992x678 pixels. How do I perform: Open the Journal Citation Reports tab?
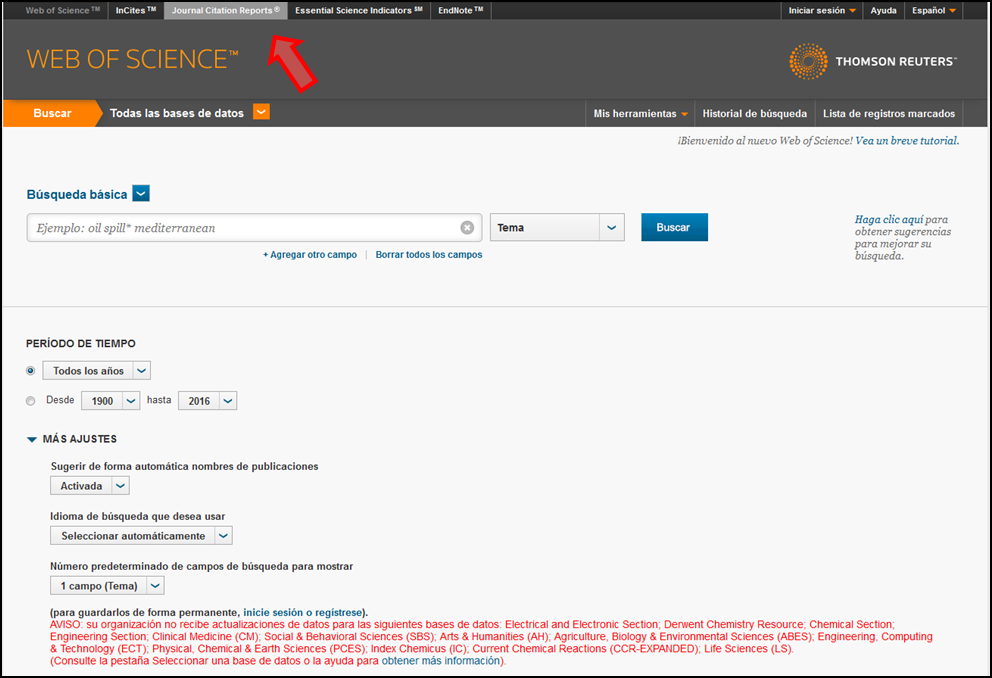pyautogui.click(x=226, y=11)
